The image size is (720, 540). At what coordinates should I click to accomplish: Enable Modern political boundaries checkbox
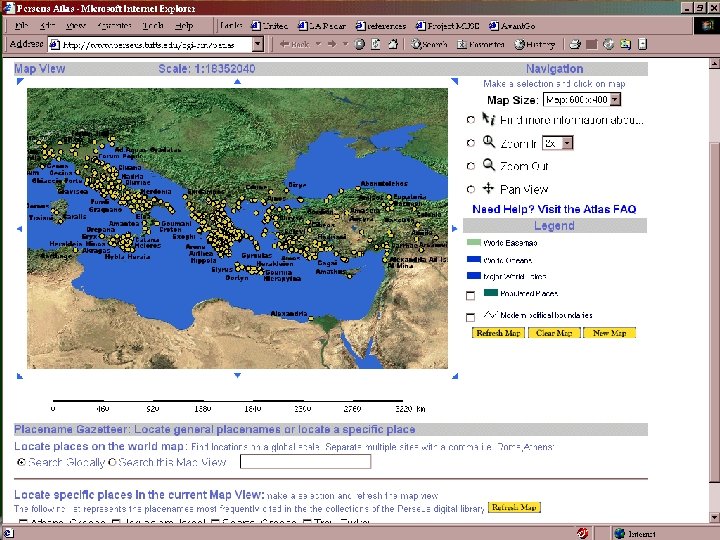pyautogui.click(x=470, y=317)
